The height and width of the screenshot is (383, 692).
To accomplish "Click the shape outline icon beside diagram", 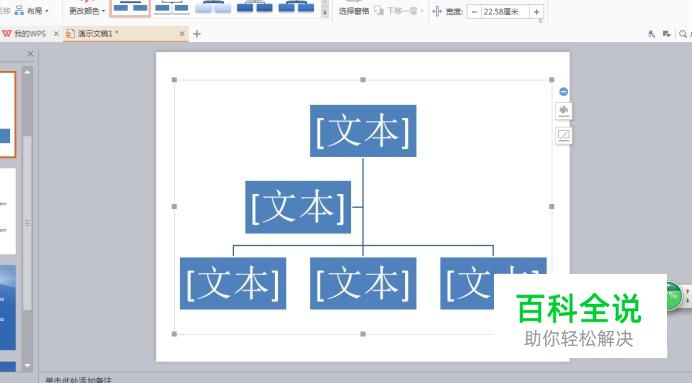I will coord(564,135).
